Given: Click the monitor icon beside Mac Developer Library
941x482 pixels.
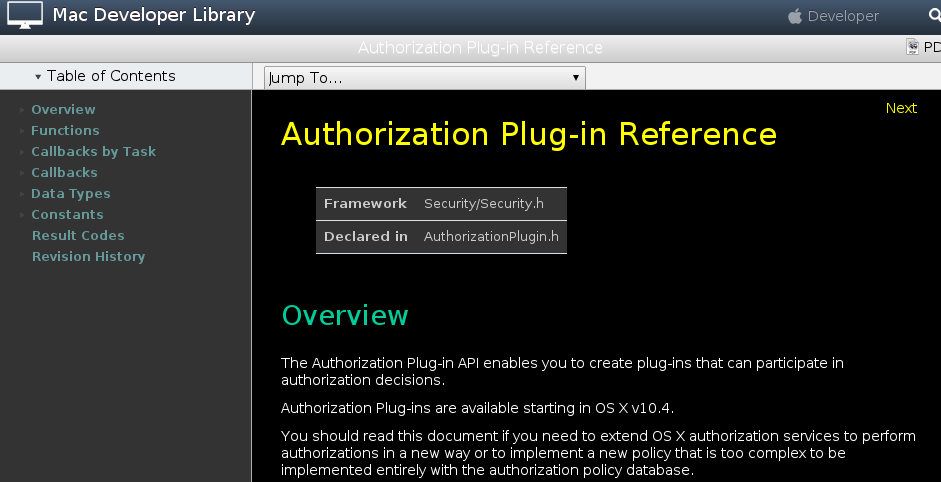Looking at the screenshot, I should [x=25, y=15].
